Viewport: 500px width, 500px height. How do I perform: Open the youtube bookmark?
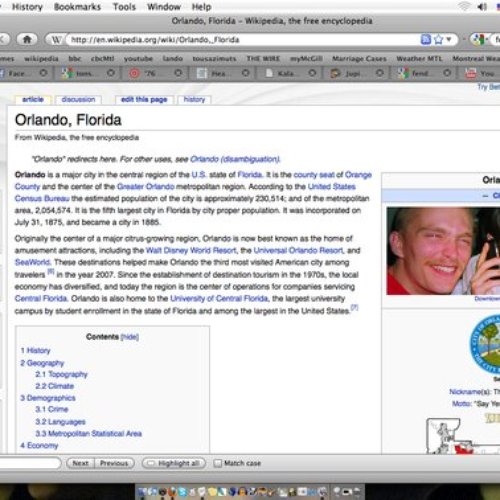[x=138, y=59]
